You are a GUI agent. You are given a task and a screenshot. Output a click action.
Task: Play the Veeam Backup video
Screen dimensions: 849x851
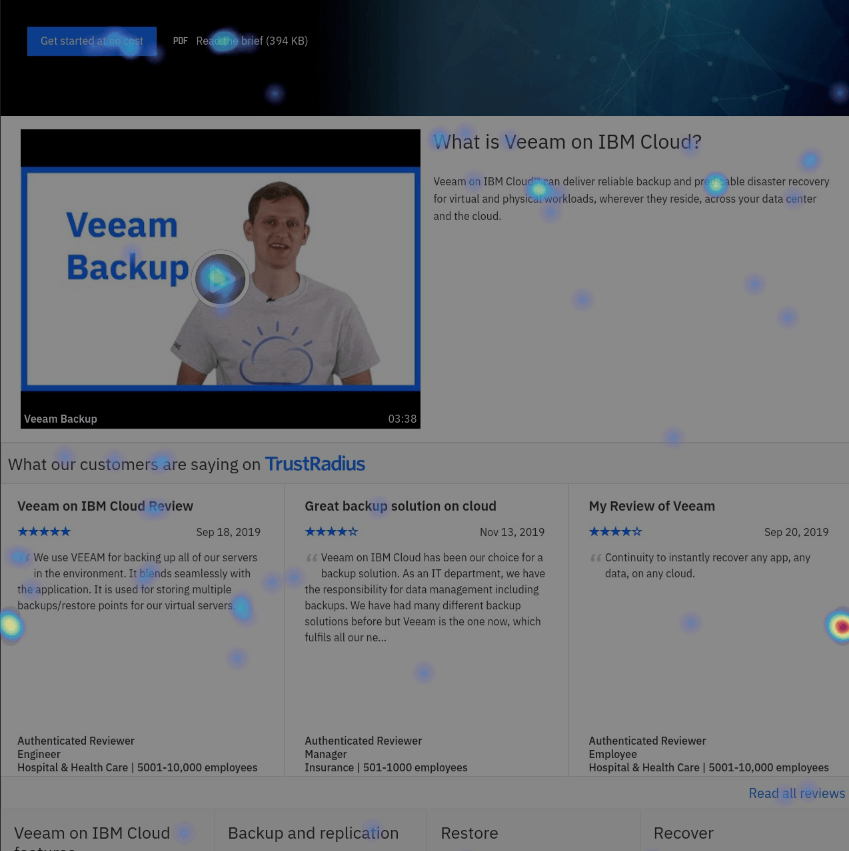tap(220, 279)
